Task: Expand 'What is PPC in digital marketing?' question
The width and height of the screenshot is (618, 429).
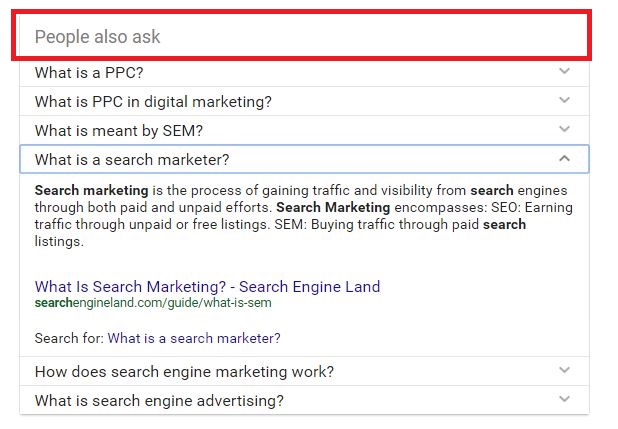Action: (x=152, y=102)
